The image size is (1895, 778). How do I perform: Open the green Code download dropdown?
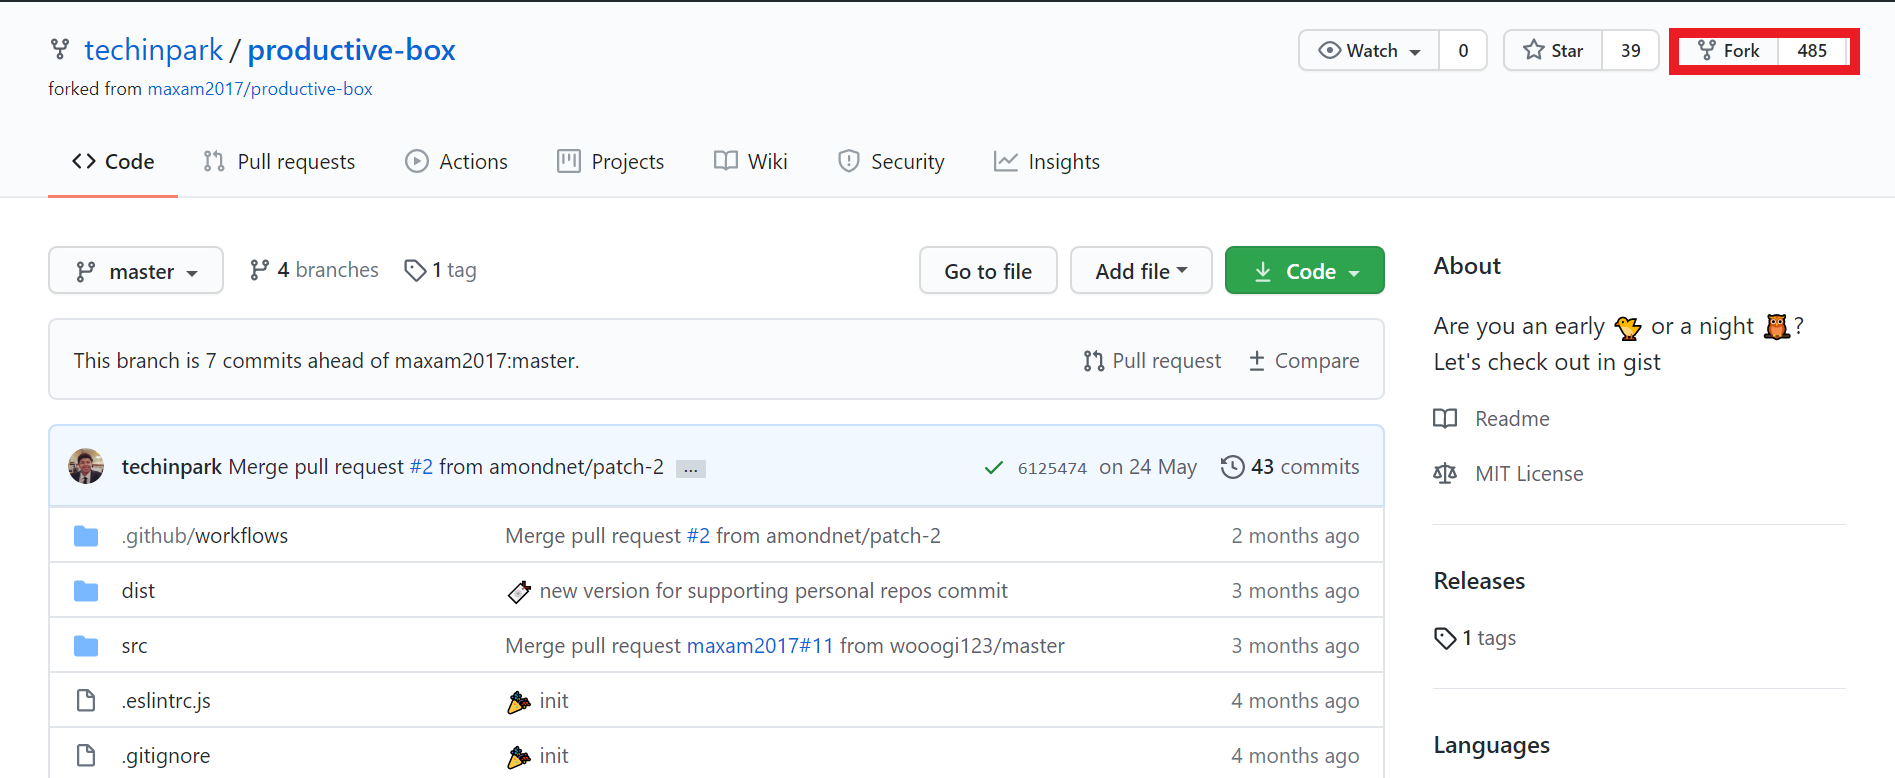tap(1305, 271)
